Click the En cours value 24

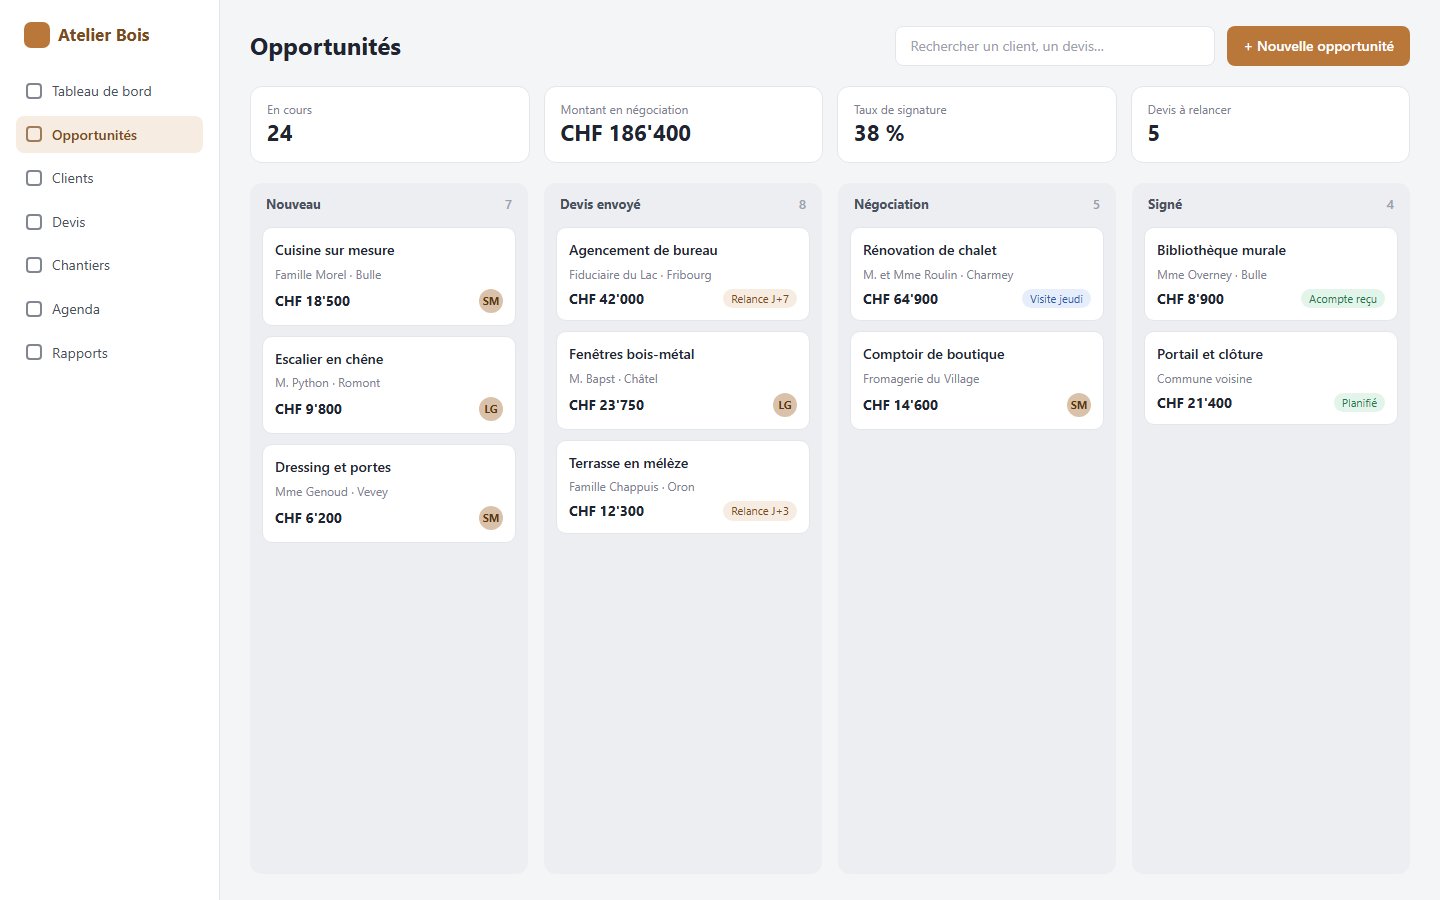(280, 133)
